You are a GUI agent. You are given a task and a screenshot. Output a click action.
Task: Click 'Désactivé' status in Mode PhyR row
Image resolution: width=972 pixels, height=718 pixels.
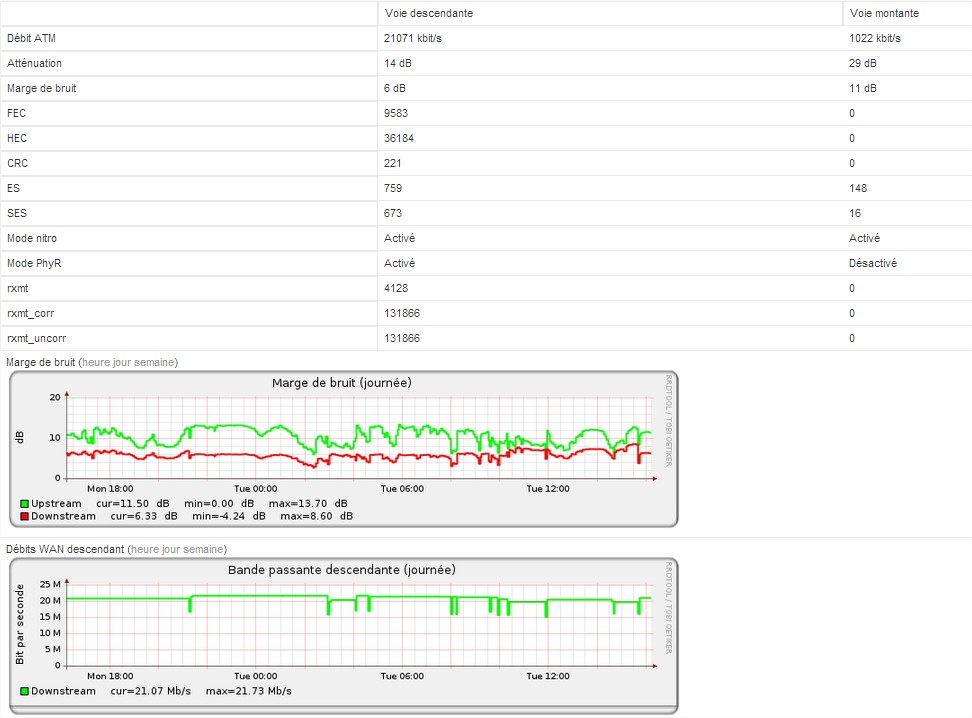tap(873, 263)
